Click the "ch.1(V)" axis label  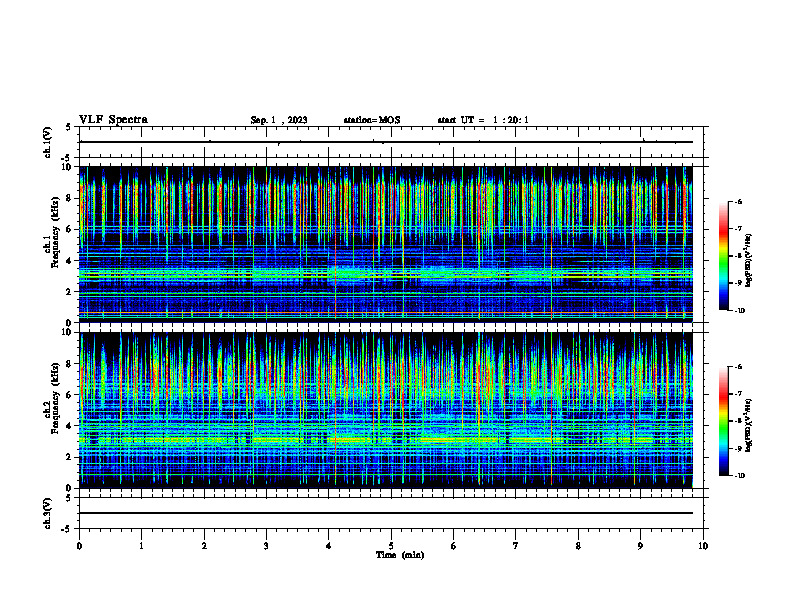(x=48, y=142)
